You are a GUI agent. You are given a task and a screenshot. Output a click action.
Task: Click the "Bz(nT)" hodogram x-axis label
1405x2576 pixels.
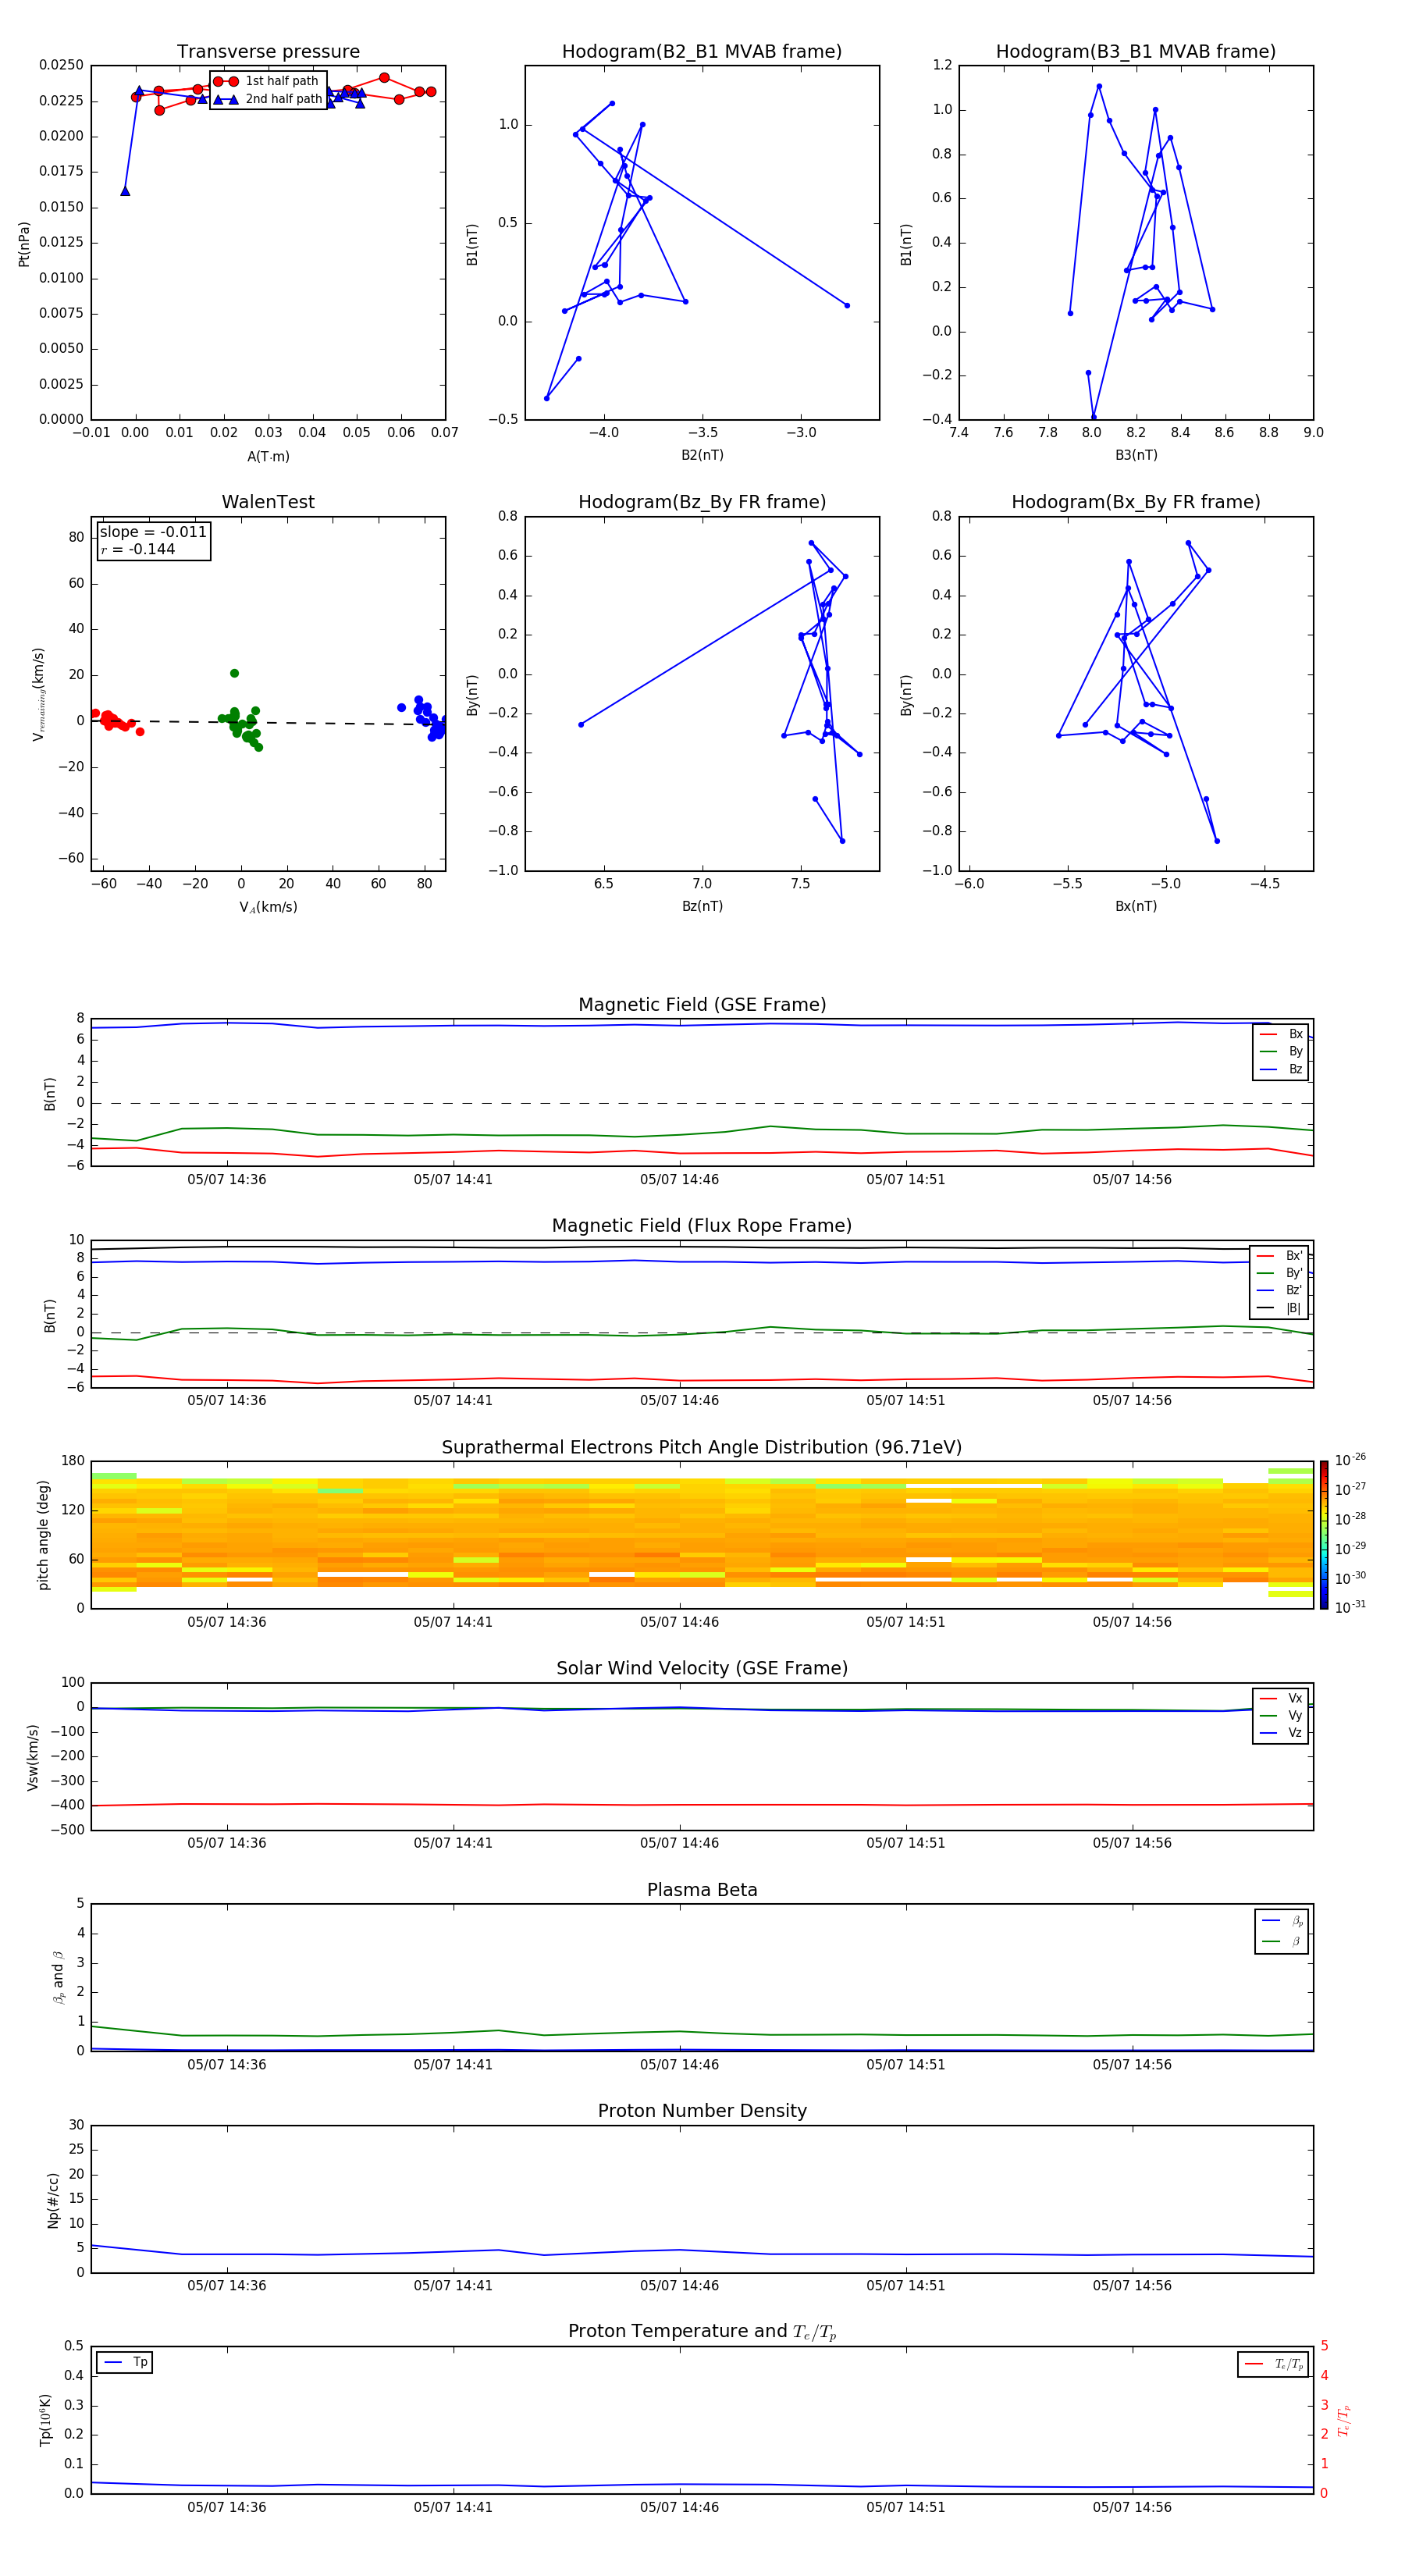coord(702,906)
